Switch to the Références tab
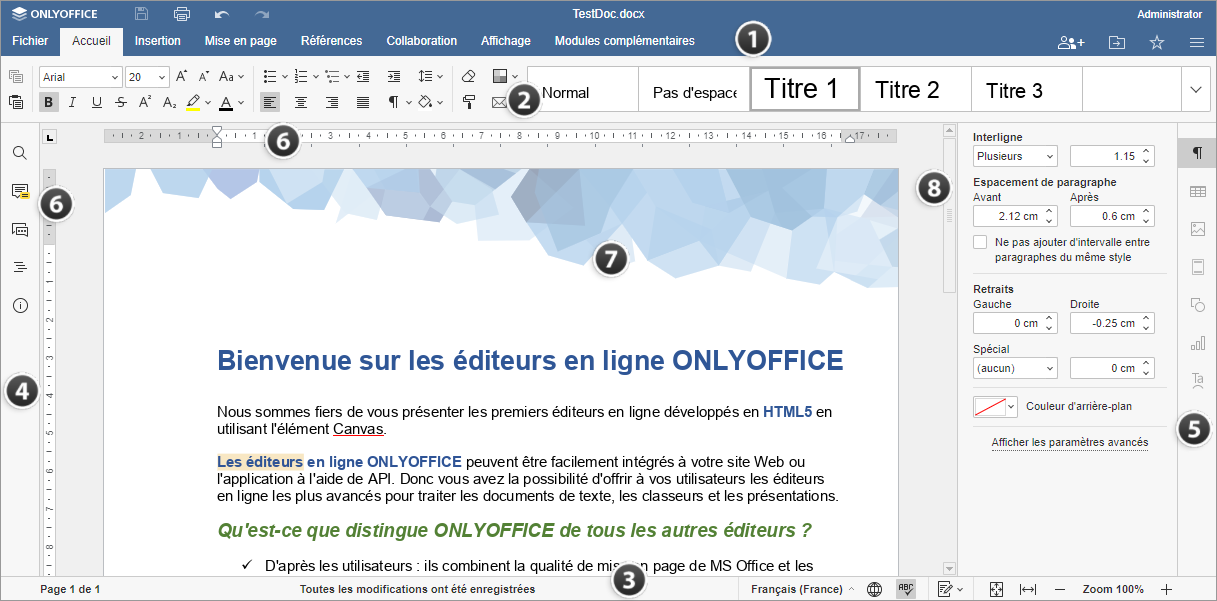Viewport: 1217px width, 601px height. coord(332,41)
